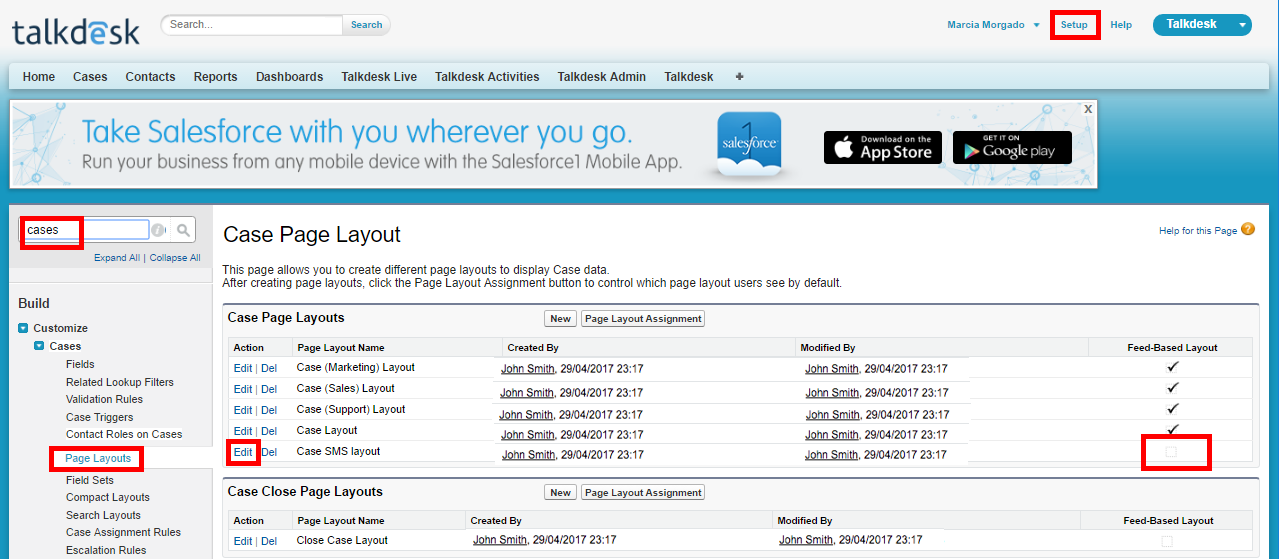Open the Talkdesk Activities tab

[x=487, y=77]
